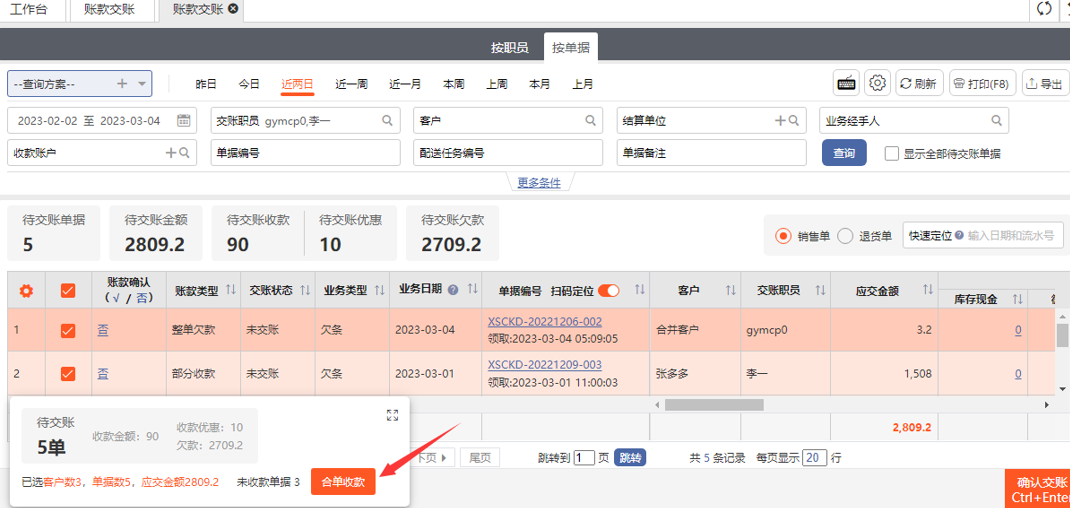
Task: Click the keyboard shortcuts icon
Action: (x=847, y=84)
